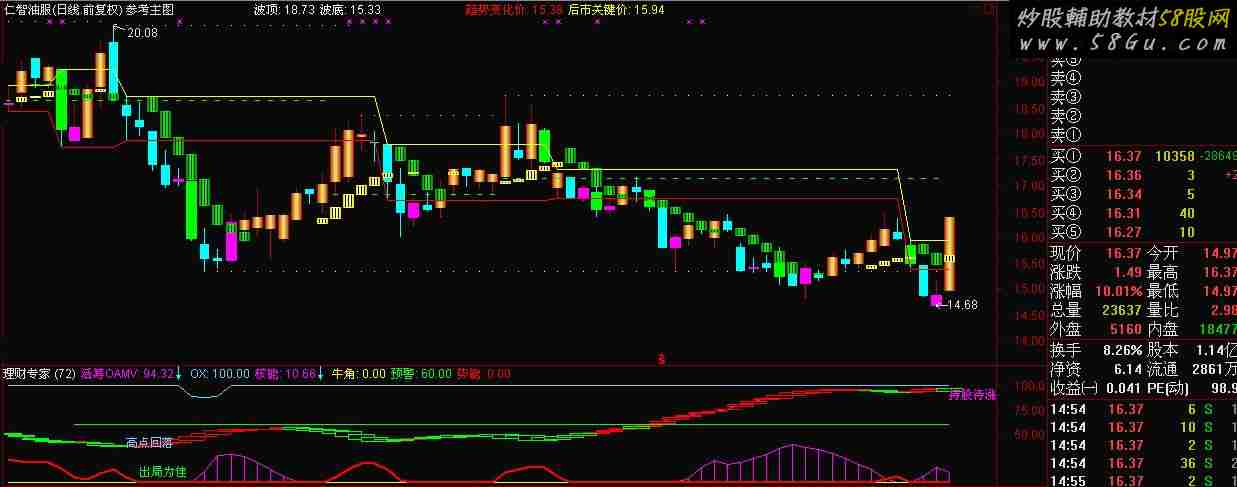The image size is (1237, 487).
Task: Click the 高点回落 signal label
Action: 149,441
